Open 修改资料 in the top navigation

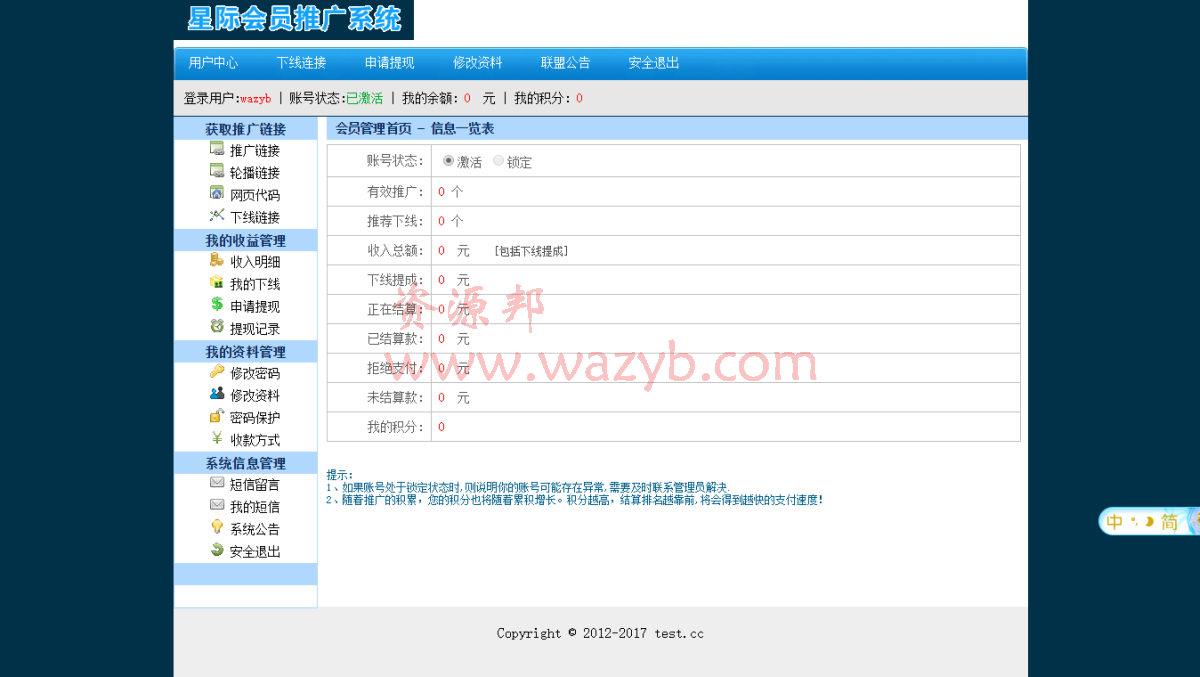477,62
